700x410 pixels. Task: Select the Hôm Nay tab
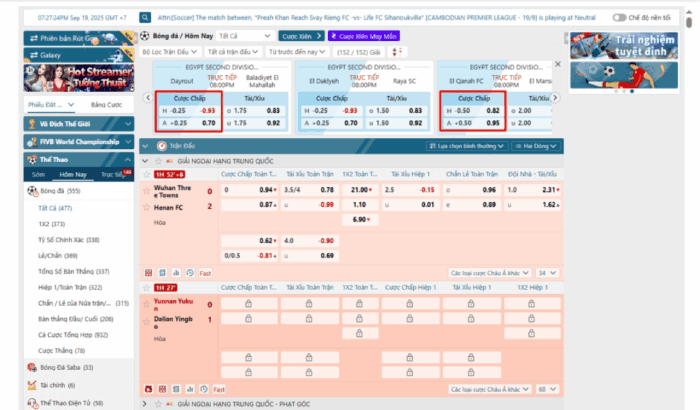click(x=73, y=174)
